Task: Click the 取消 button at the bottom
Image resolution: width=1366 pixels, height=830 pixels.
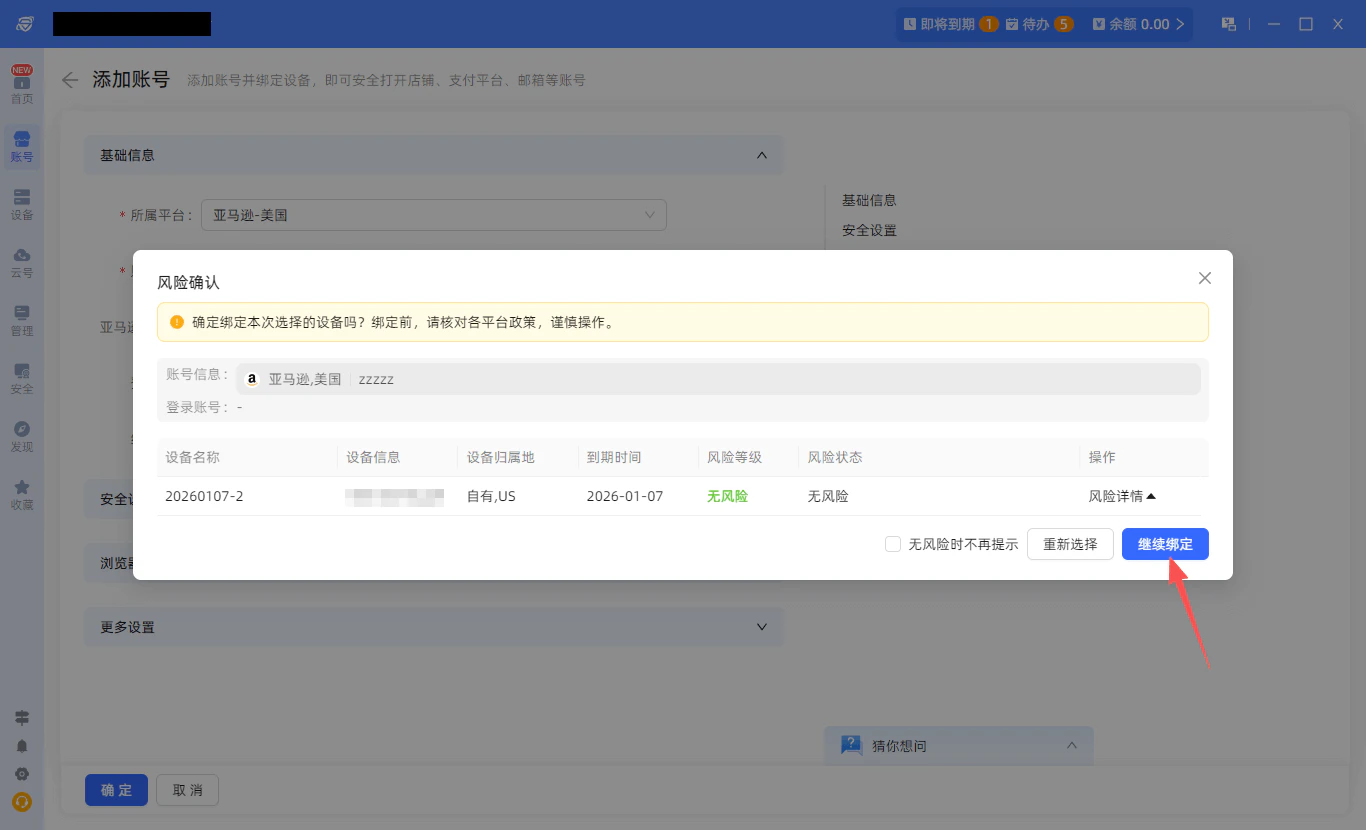Action: 187,790
